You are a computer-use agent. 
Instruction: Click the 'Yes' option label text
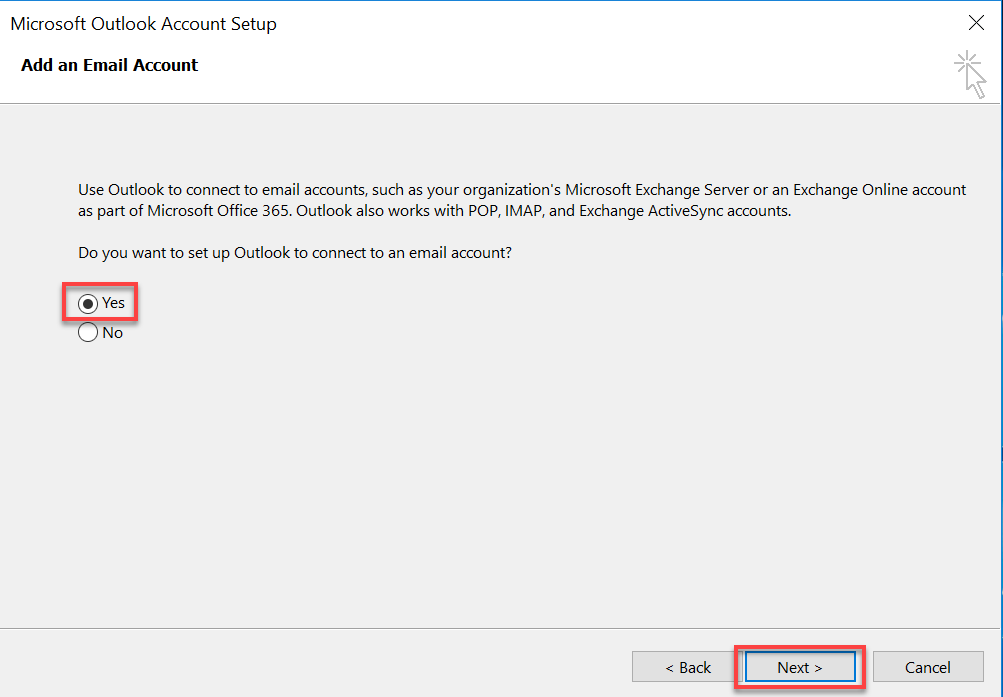point(113,303)
